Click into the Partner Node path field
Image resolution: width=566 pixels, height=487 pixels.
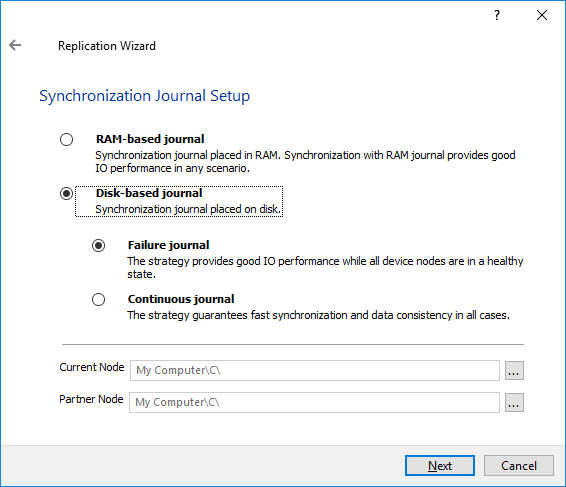point(314,403)
